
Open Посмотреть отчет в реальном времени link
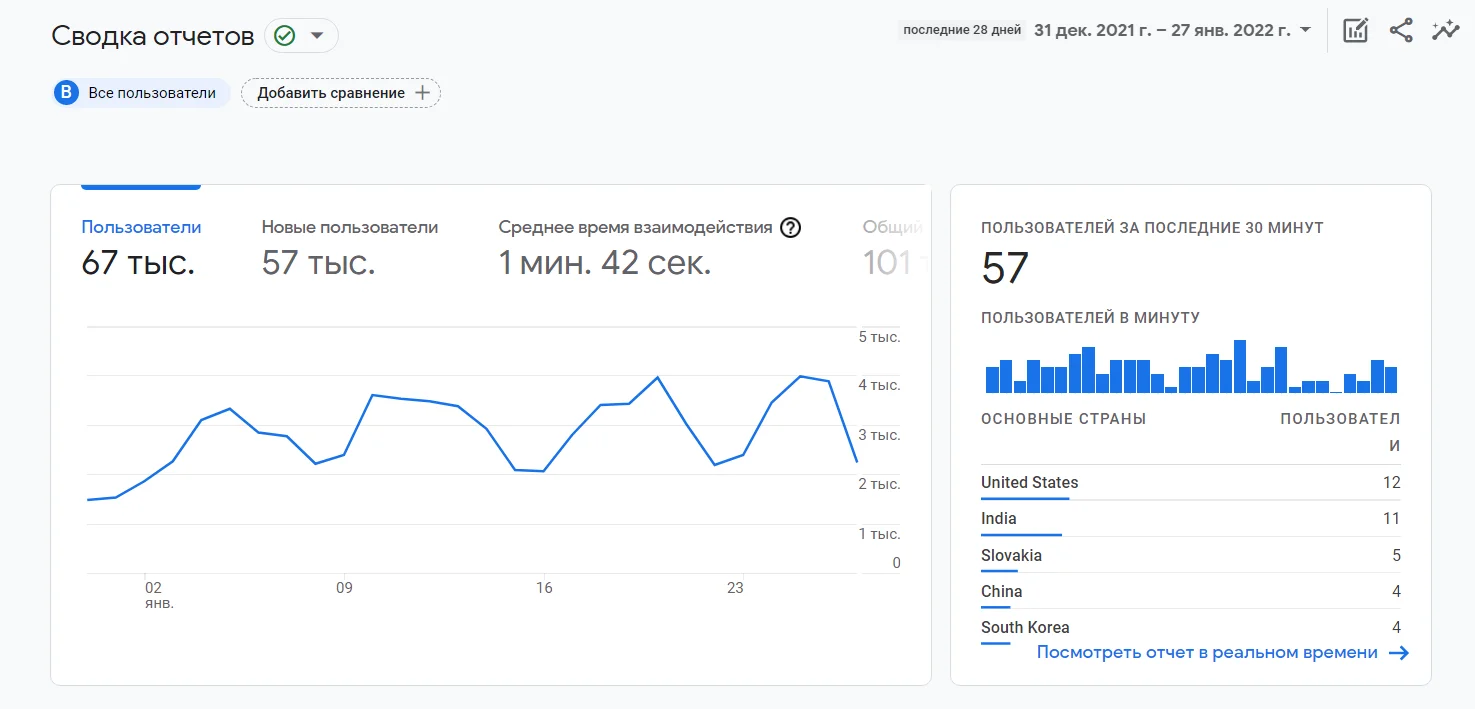(x=1207, y=653)
